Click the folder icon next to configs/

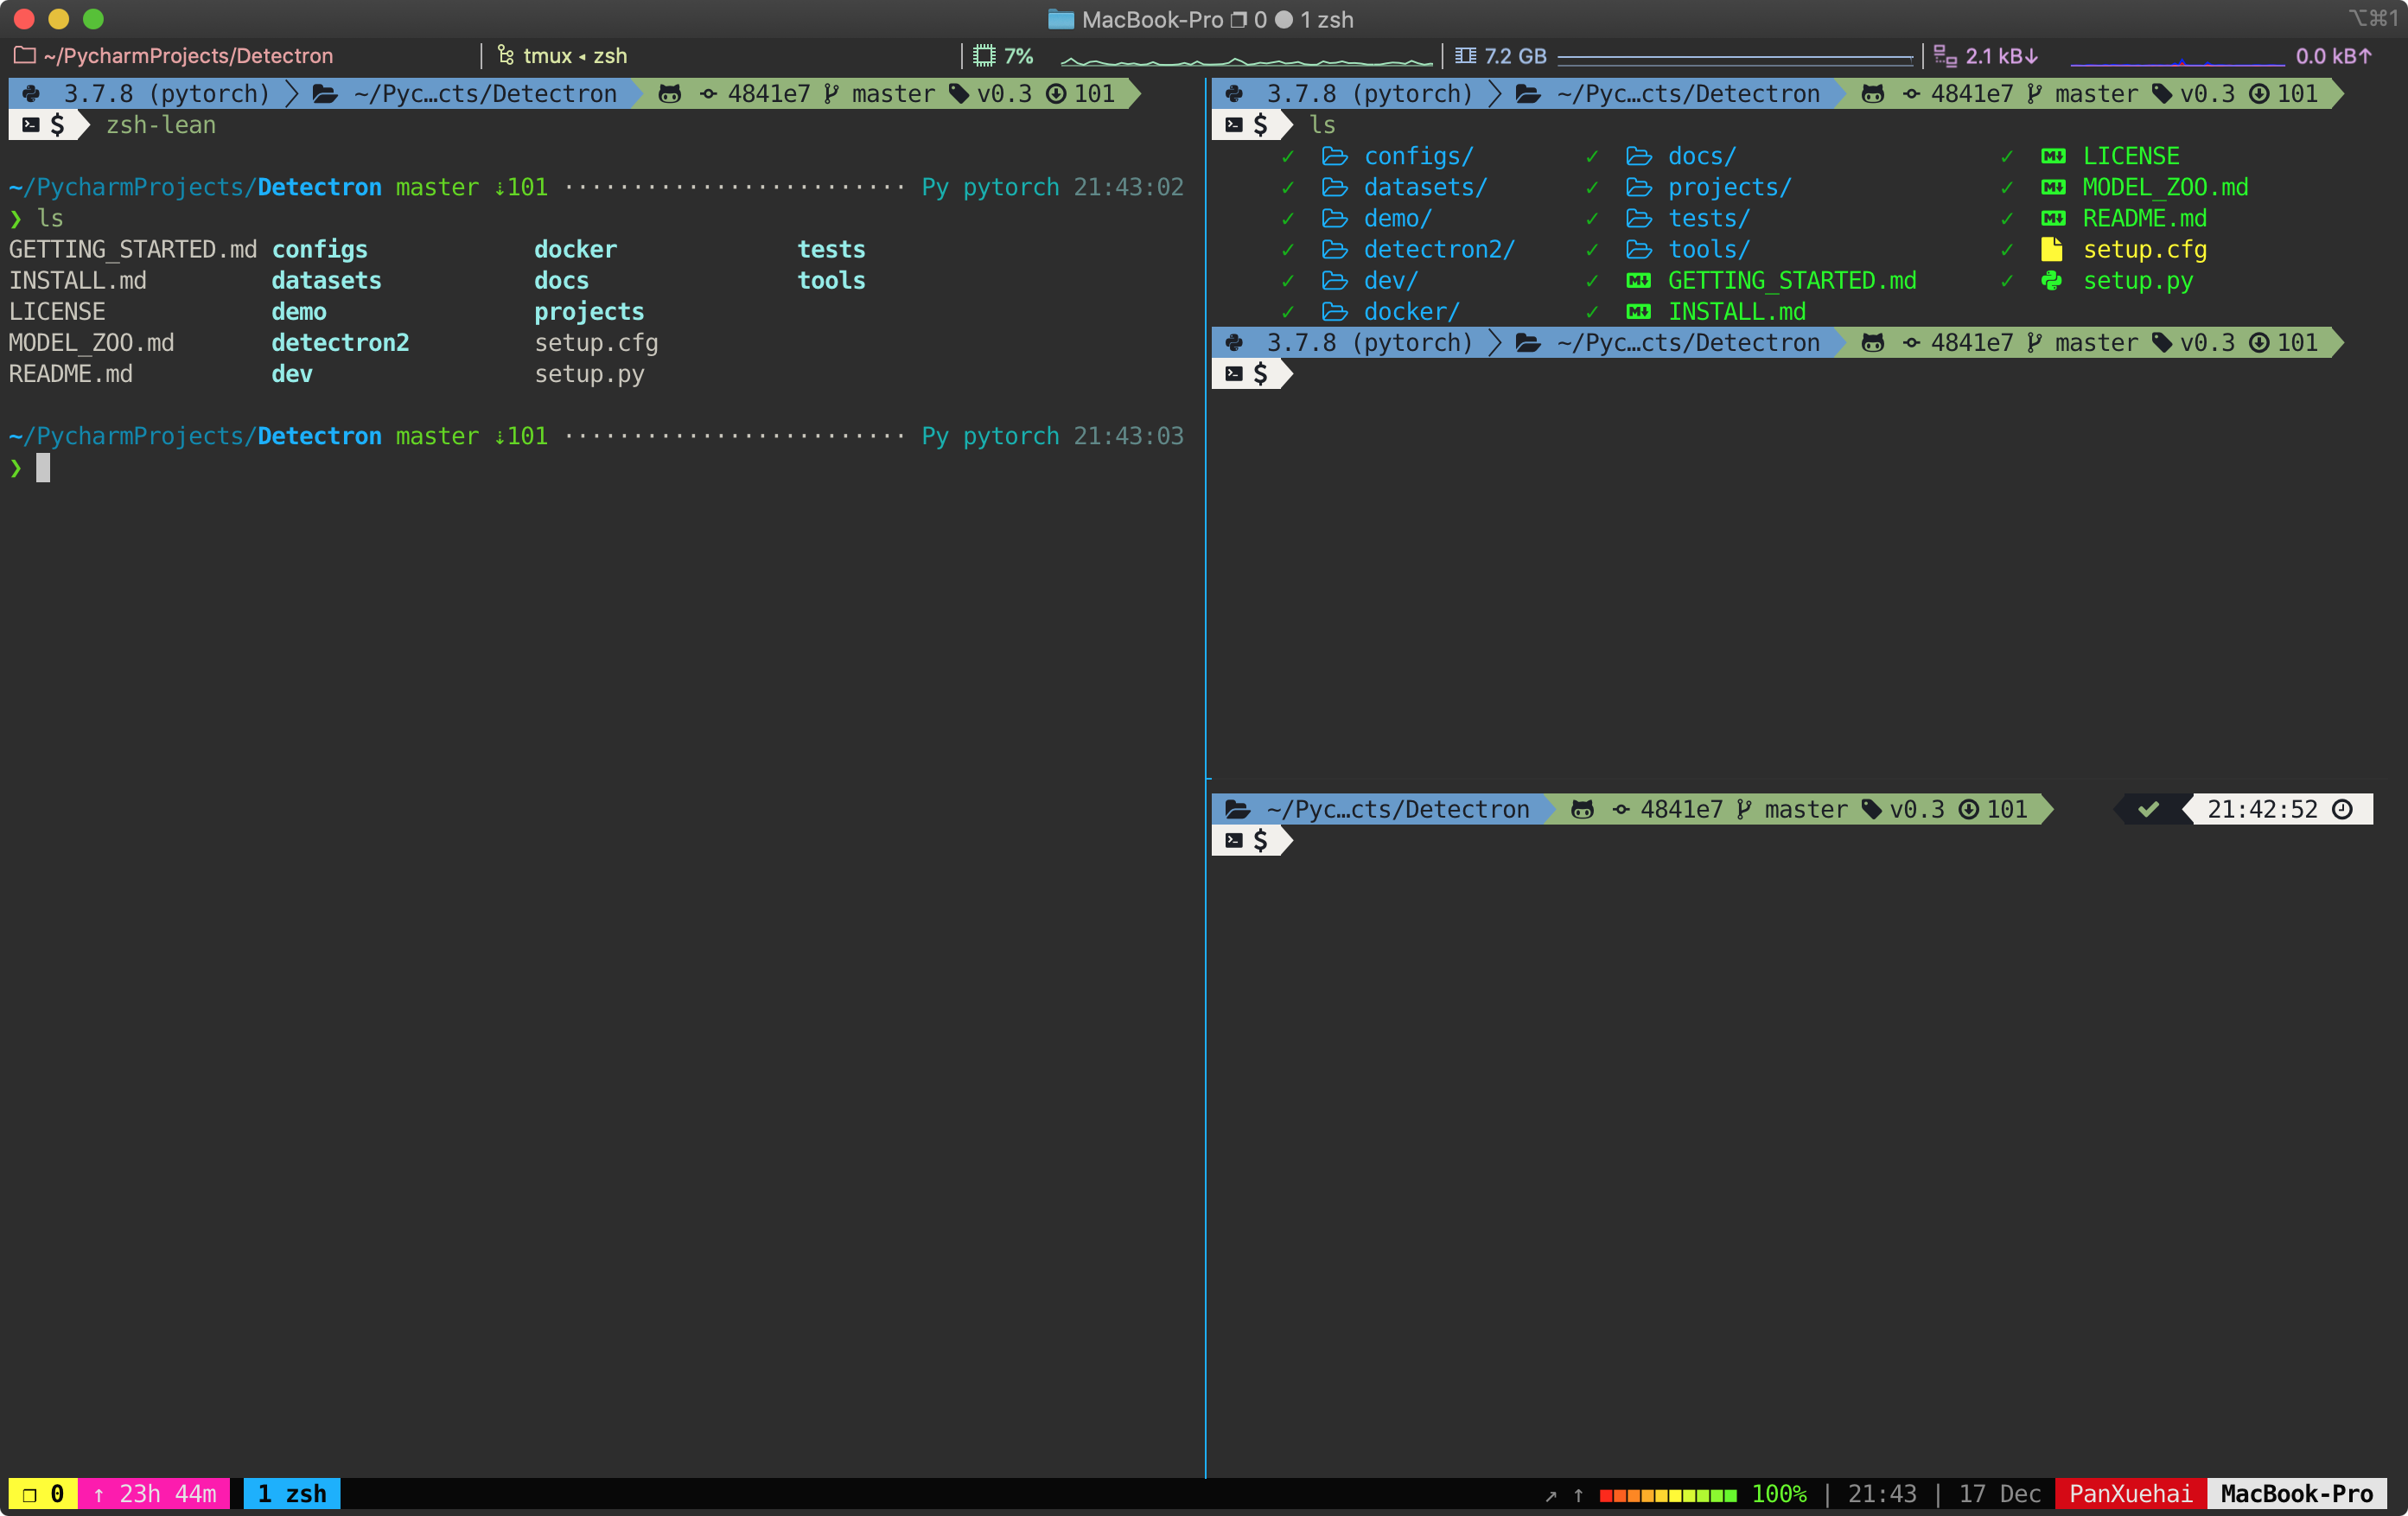click(x=1334, y=156)
